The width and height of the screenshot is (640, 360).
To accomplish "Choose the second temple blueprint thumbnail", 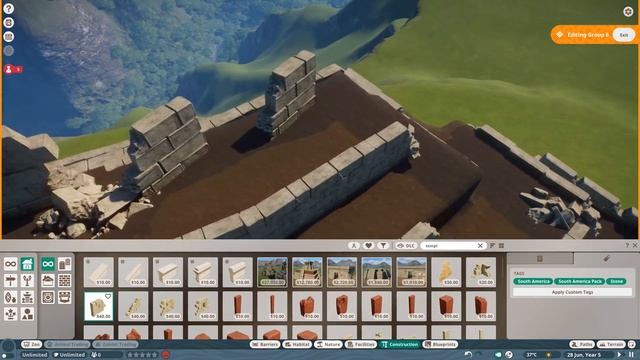I will [307, 272].
